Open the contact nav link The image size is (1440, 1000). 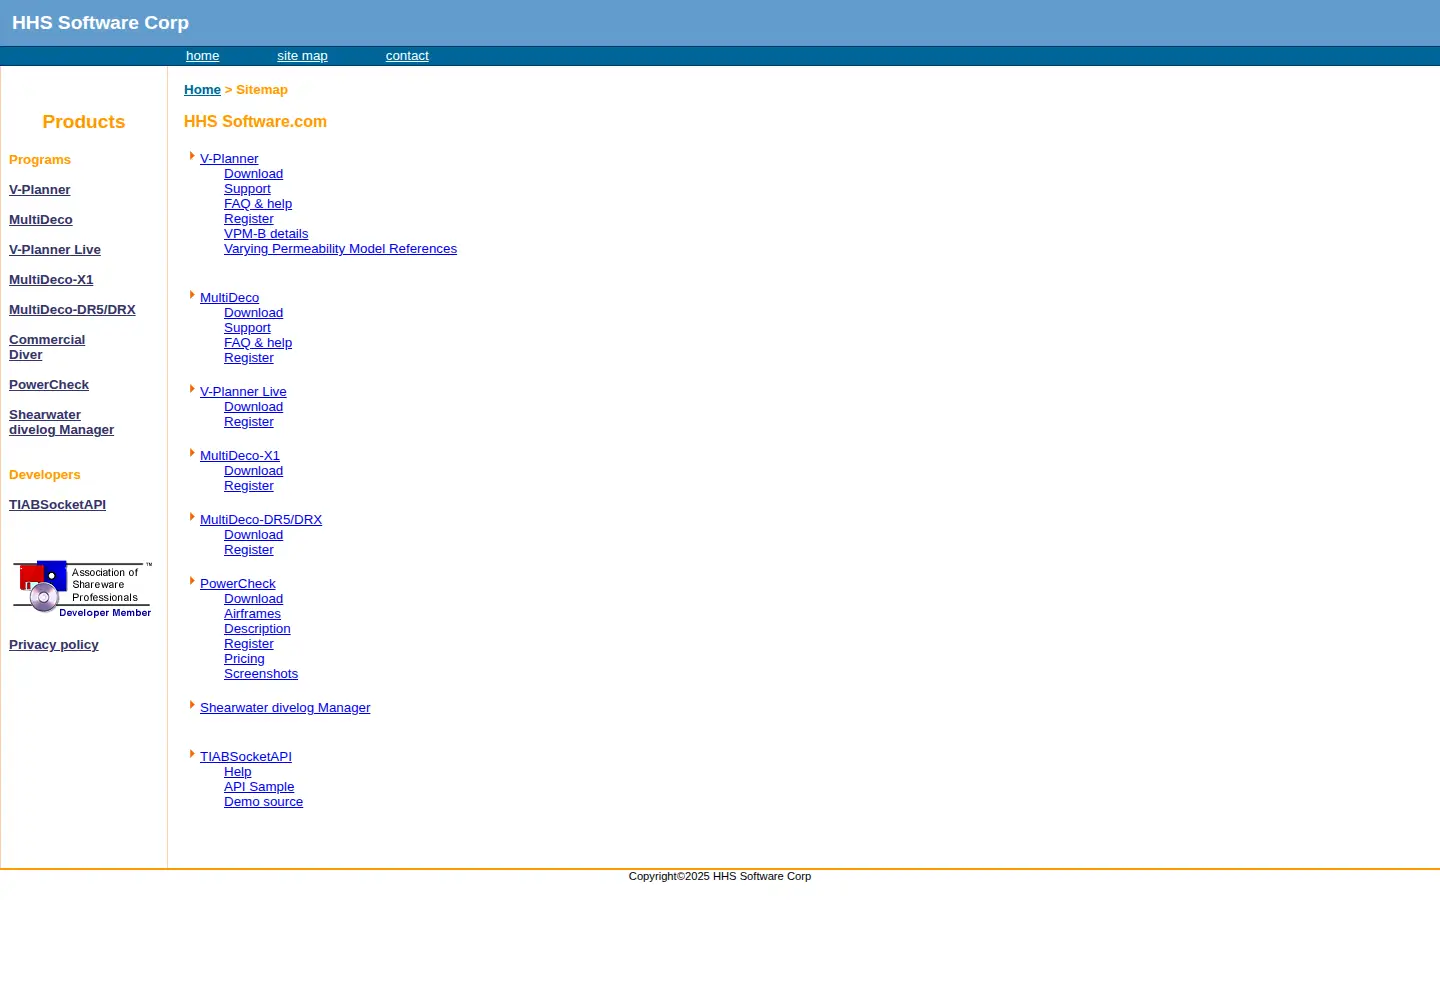click(407, 56)
